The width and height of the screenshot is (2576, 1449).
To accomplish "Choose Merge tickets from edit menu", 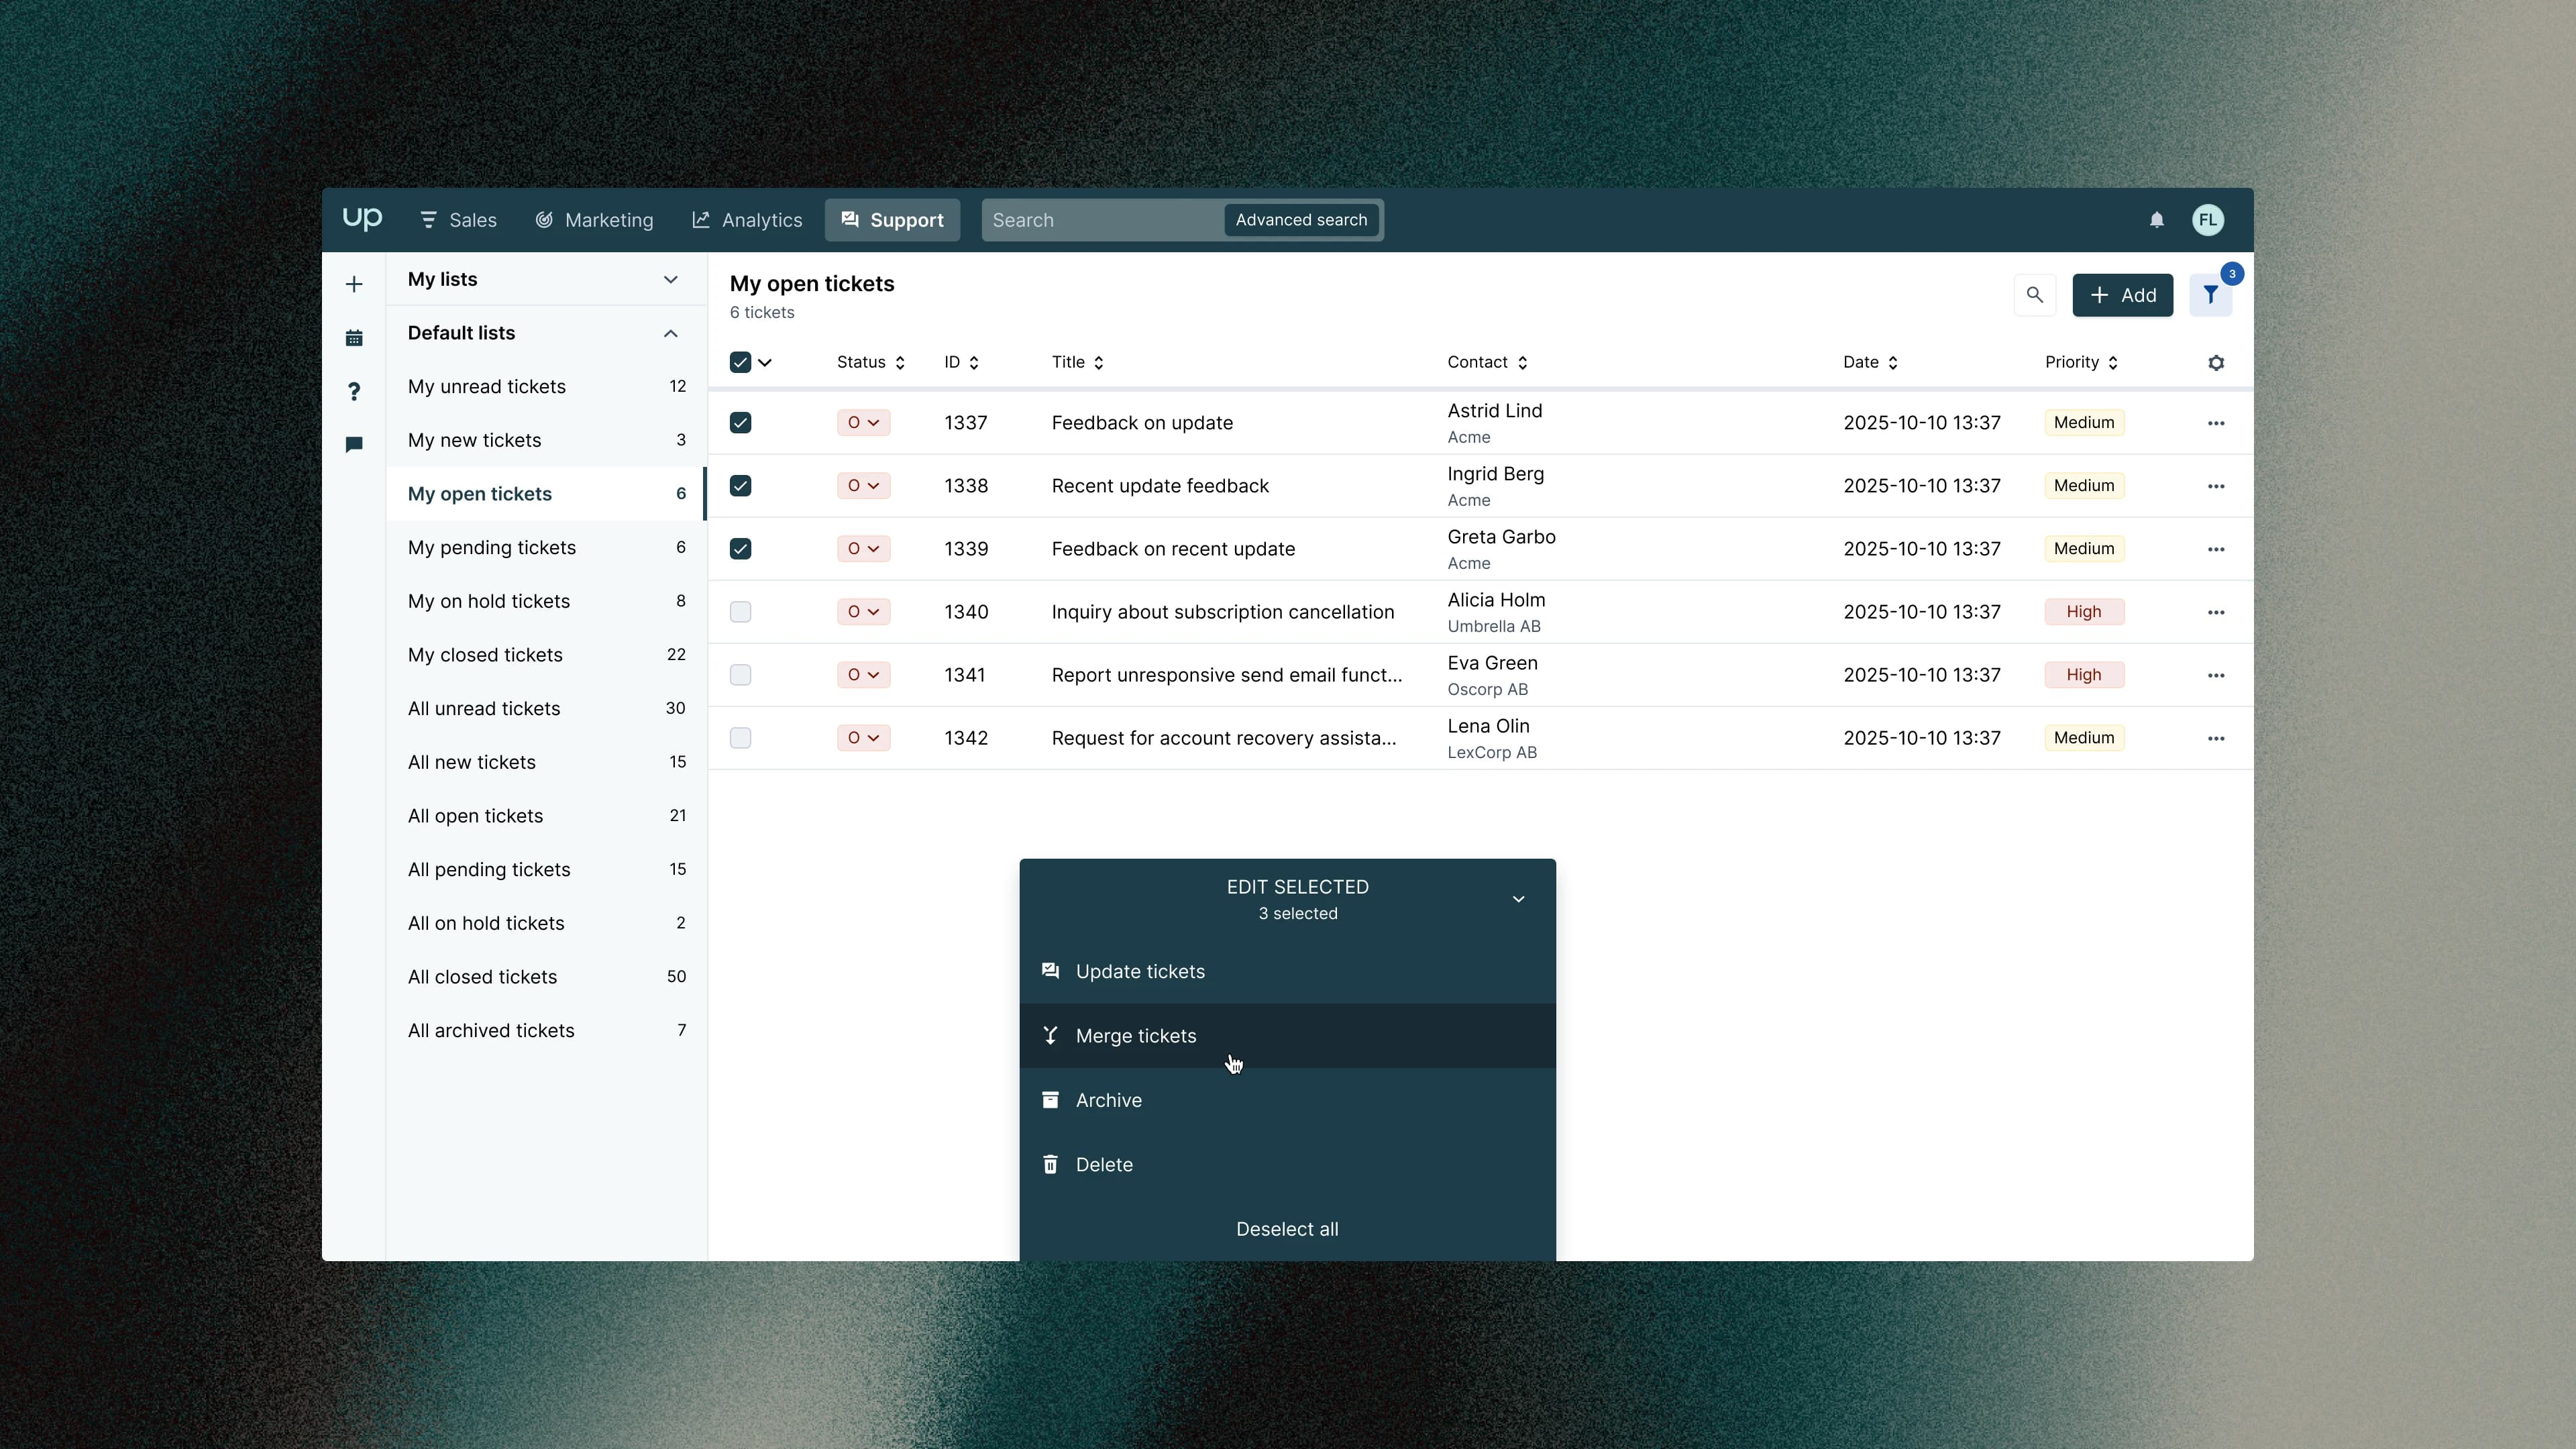I will pos(1135,1036).
